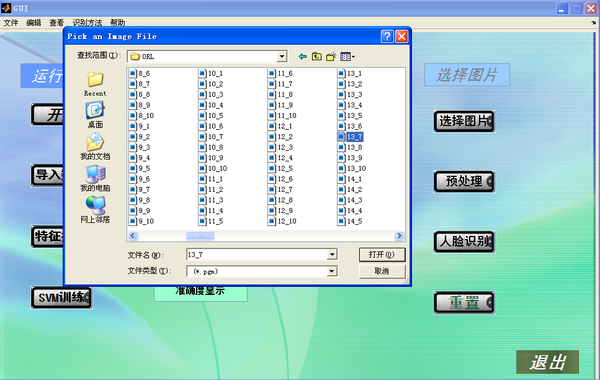This screenshot has height=380, width=600.
Task: Select file 9_5
Action: tap(140, 168)
